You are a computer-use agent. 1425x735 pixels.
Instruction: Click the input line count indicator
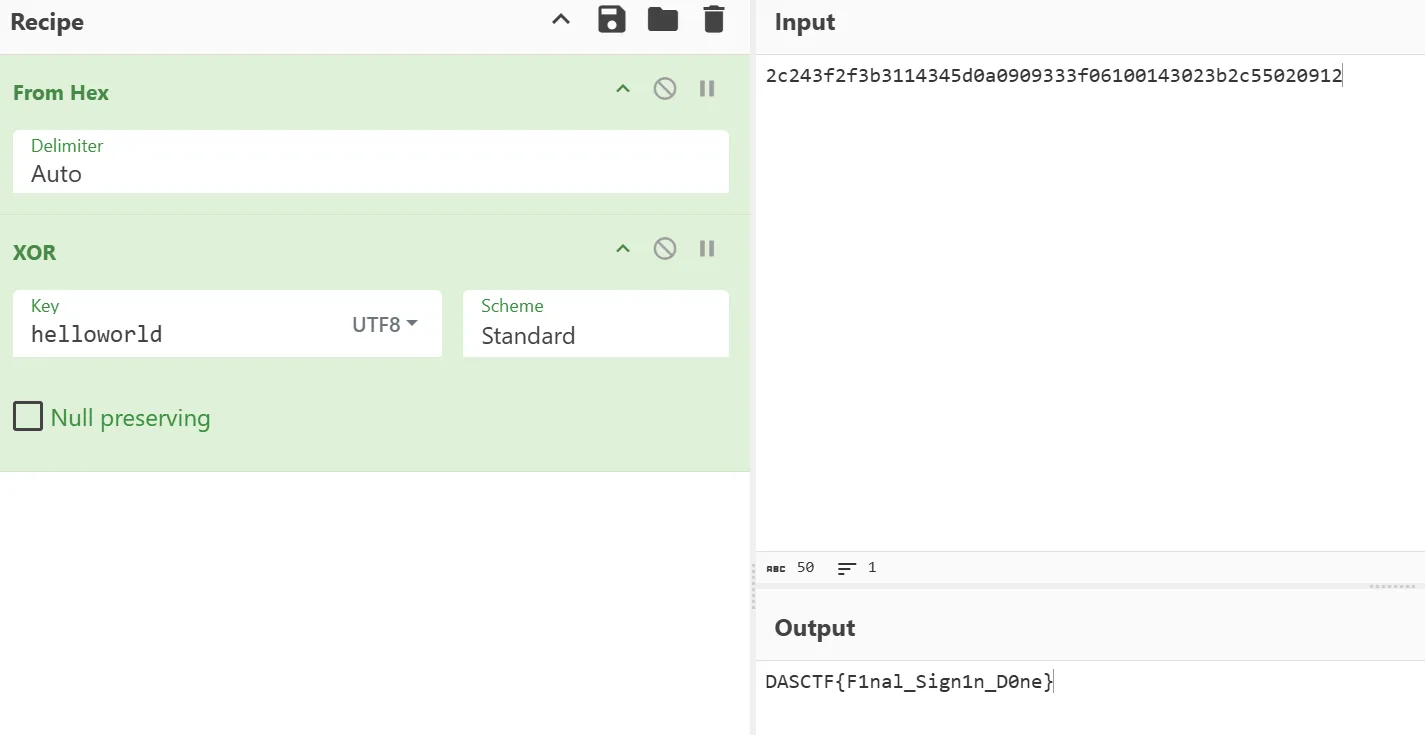pos(858,567)
